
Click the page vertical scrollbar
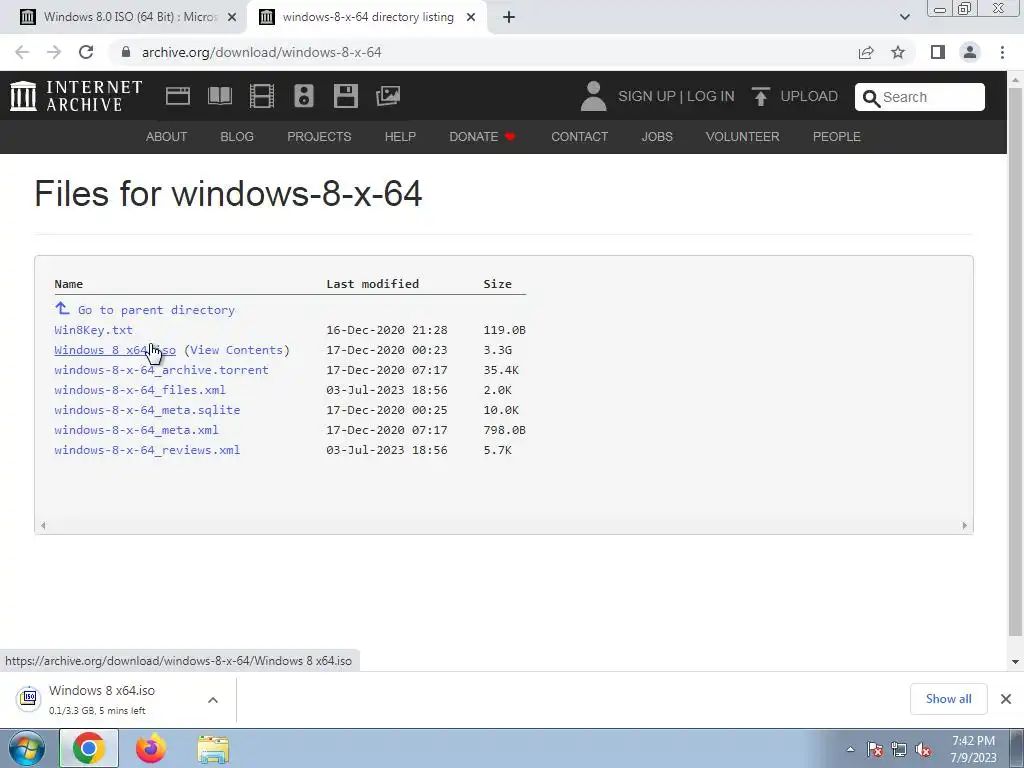click(x=1015, y=360)
